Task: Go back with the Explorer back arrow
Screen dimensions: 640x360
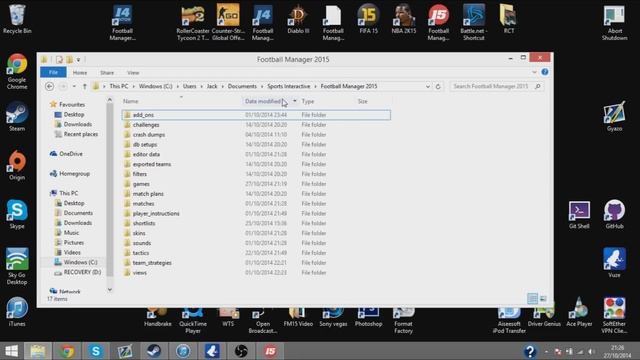Action: tap(49, 87)
